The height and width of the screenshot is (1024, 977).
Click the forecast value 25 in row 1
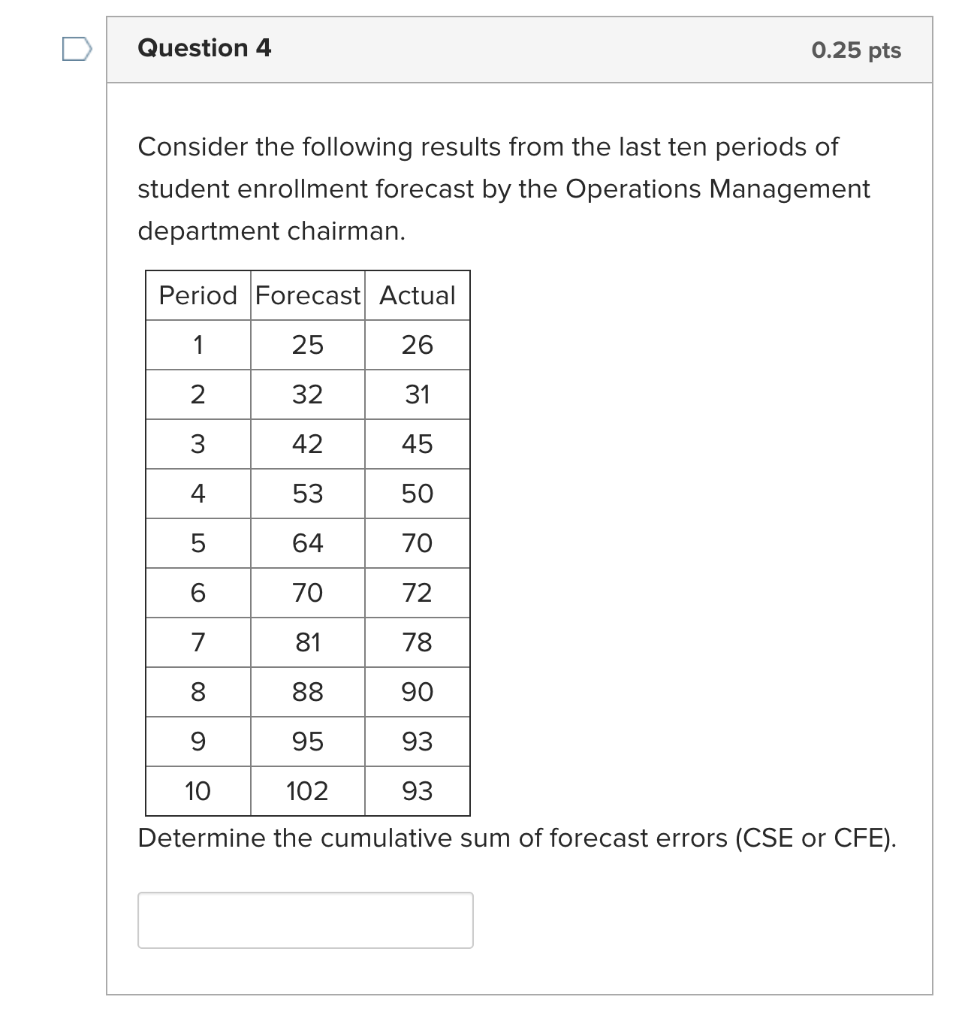[306, 344]
